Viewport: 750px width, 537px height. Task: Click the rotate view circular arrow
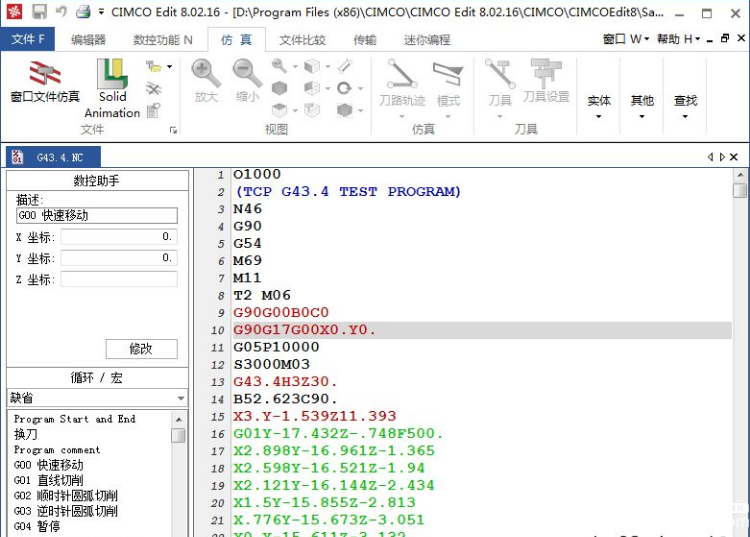(x=344, y=88)
